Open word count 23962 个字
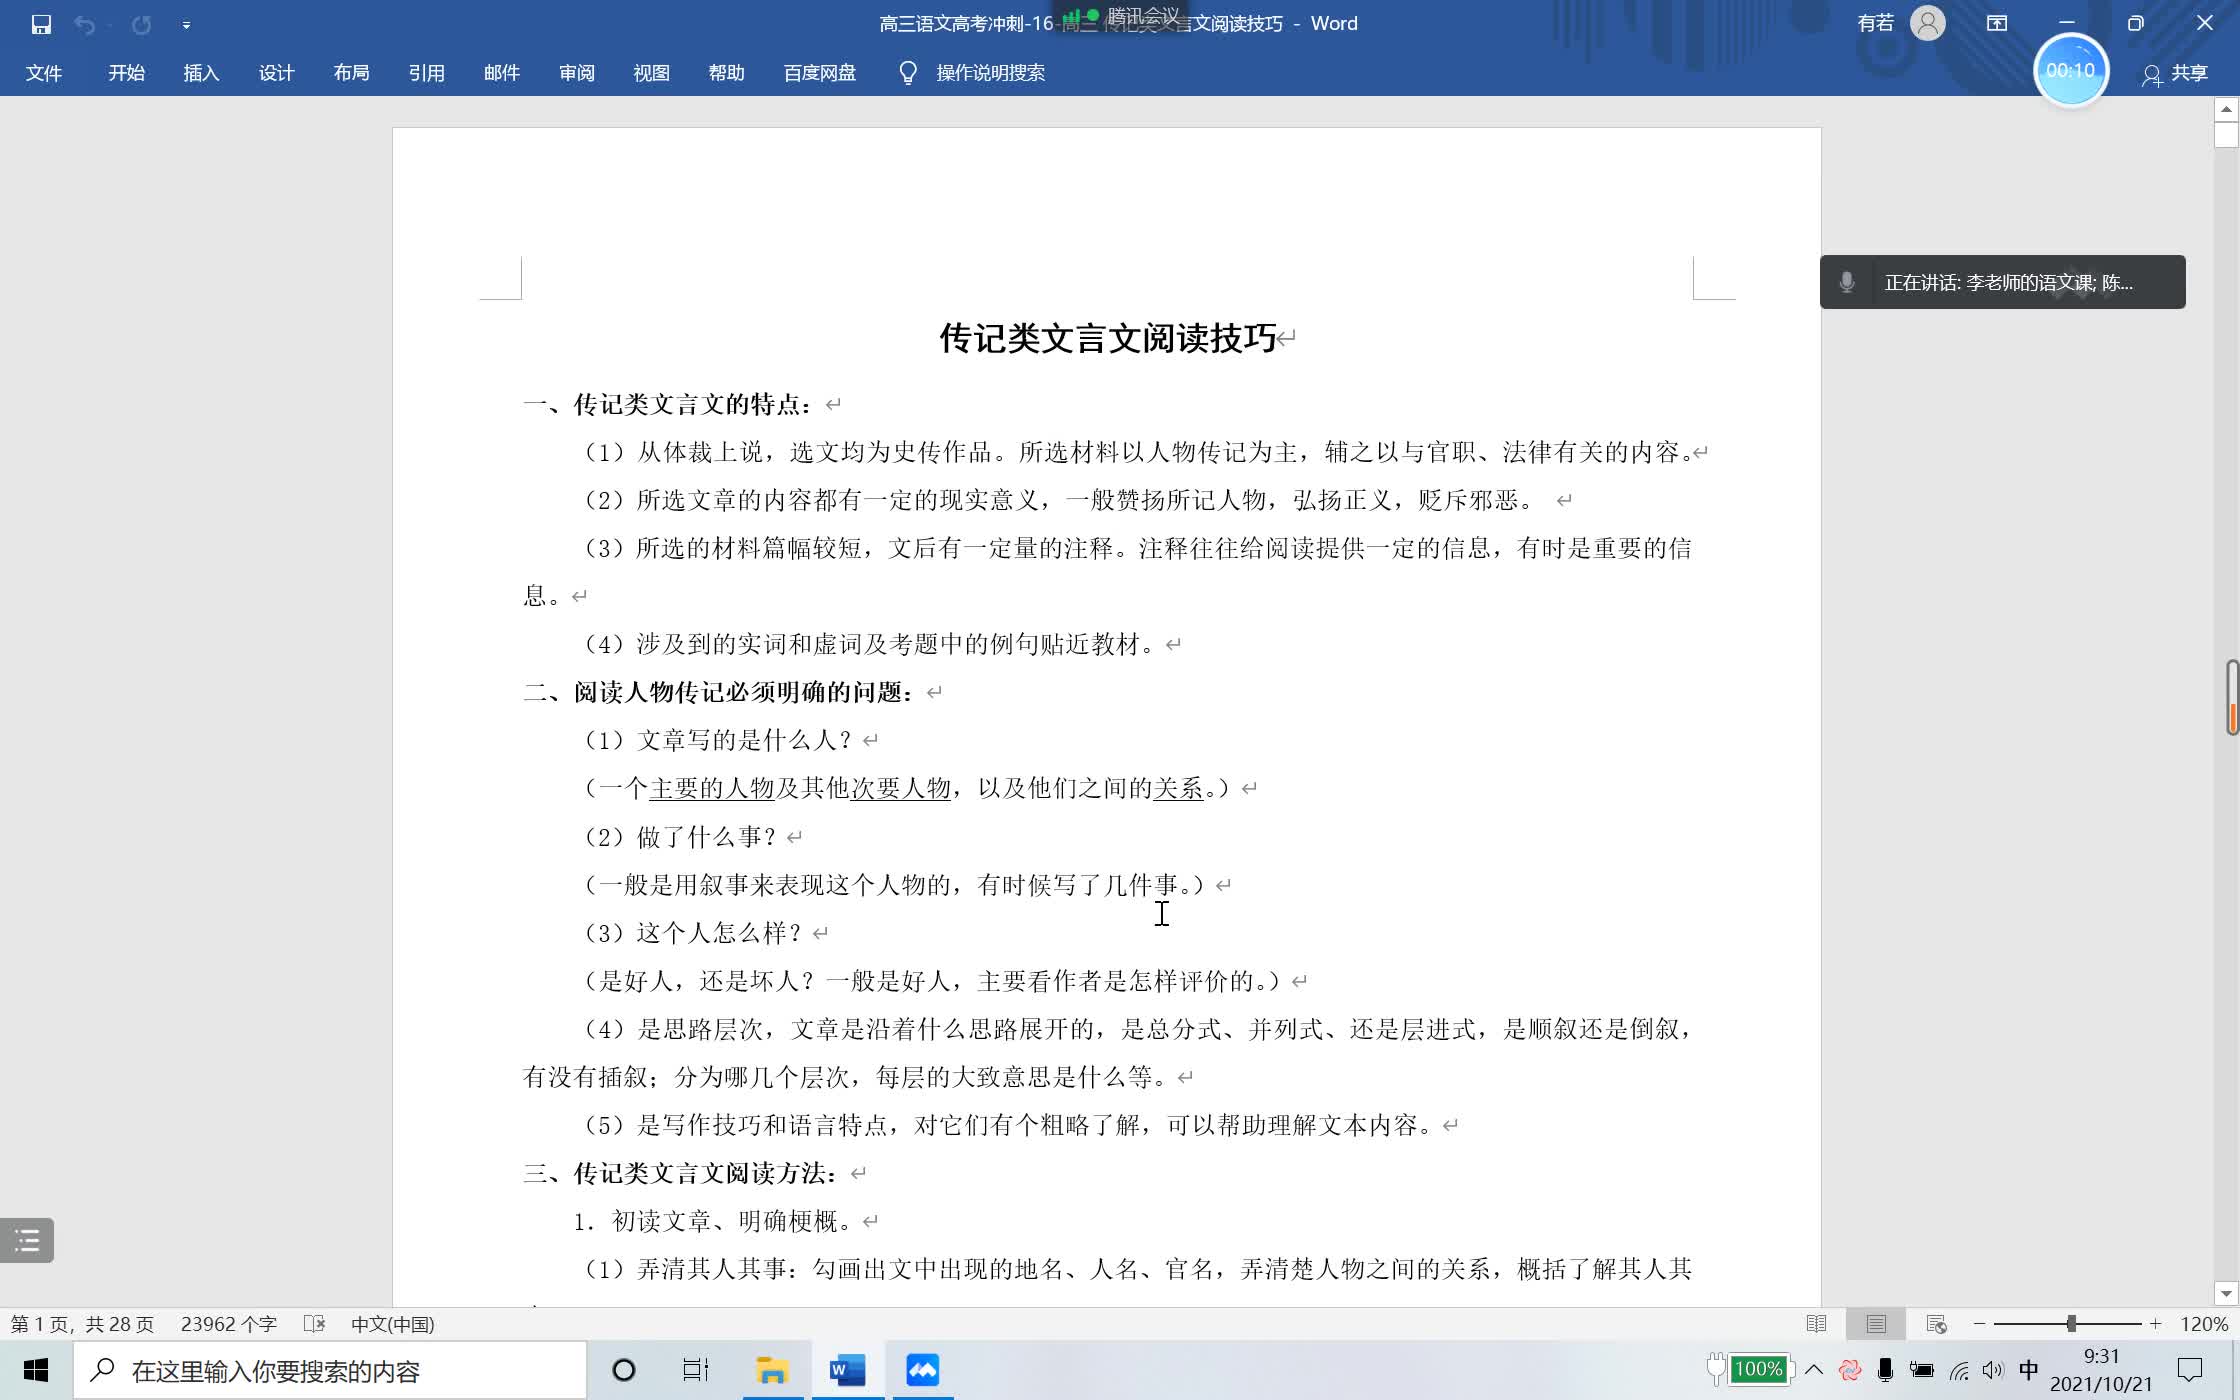Screen dimensions: 2240x1400 tap(228, 1324)
